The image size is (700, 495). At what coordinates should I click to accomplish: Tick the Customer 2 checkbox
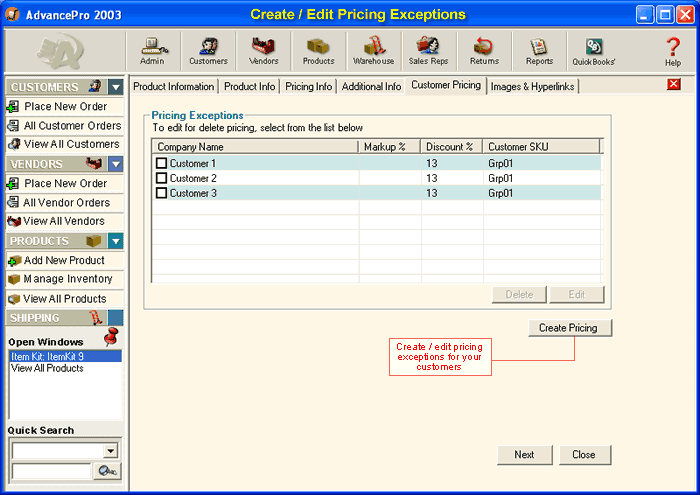coord(162,178)
